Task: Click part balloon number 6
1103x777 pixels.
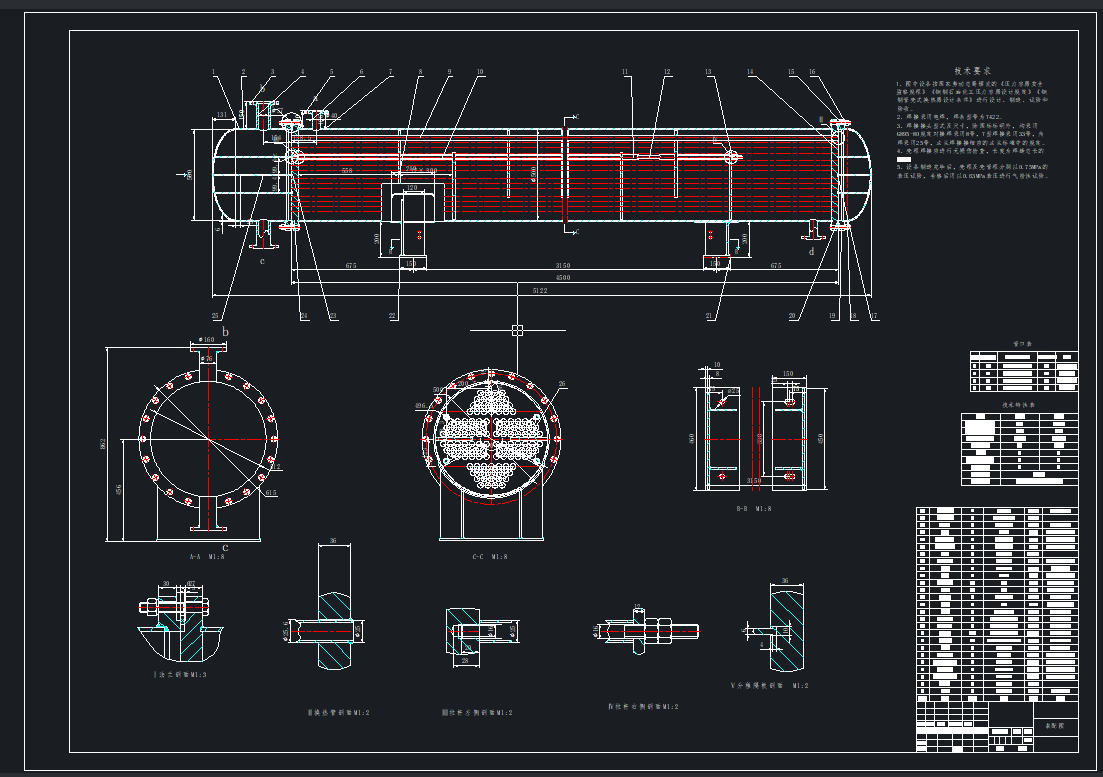Action: [362, 72]
